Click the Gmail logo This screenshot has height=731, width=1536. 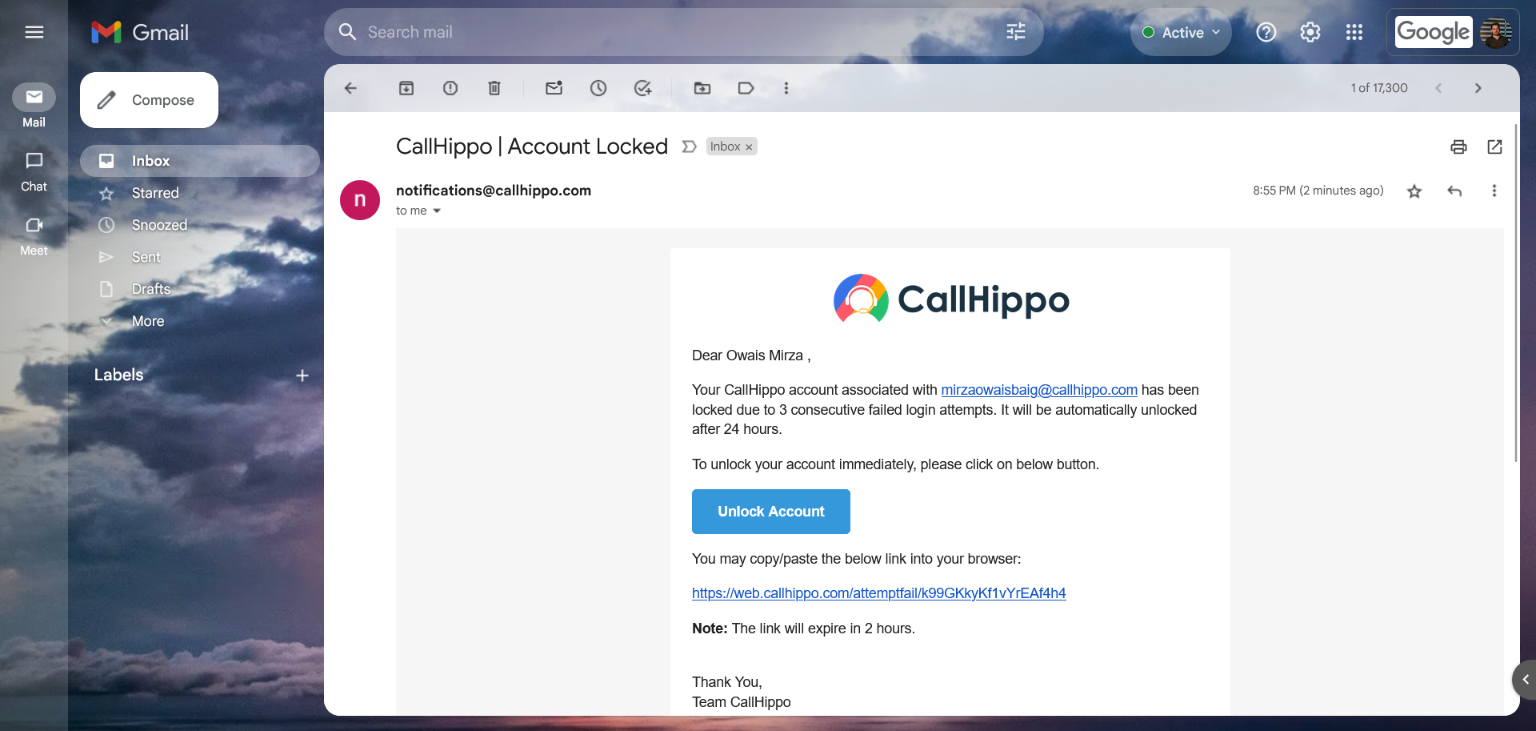coord(140,32)
